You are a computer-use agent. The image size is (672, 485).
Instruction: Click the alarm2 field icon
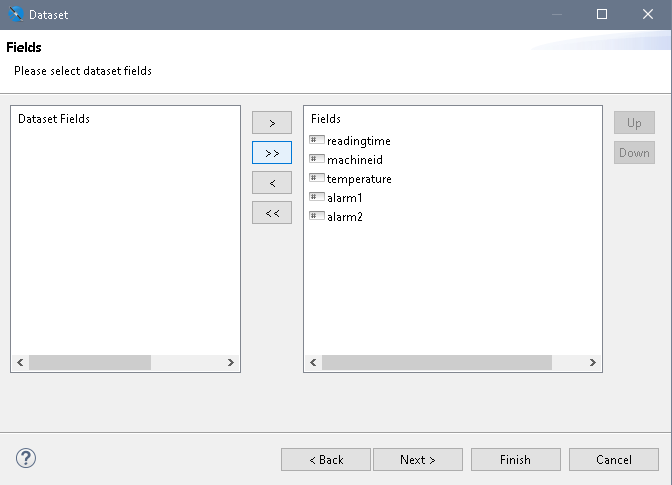(x=317, y=216)
